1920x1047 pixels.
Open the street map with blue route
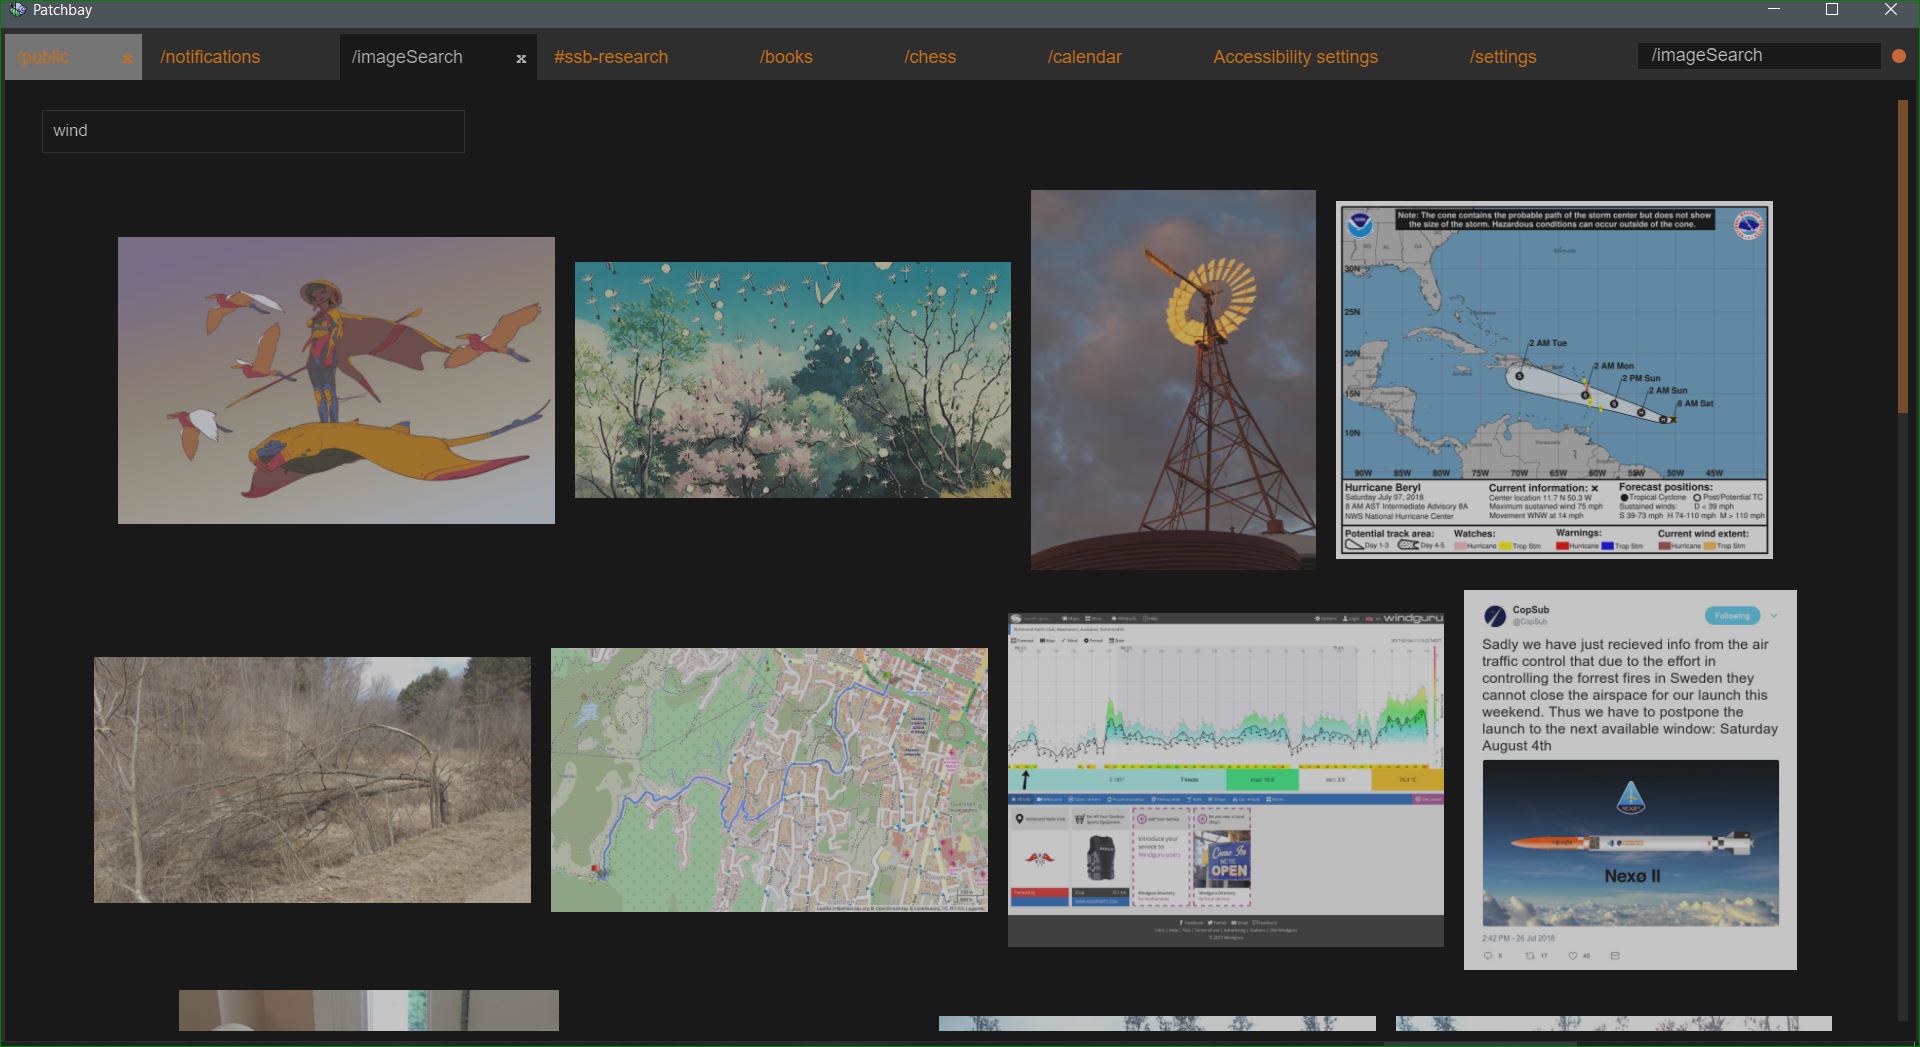pos(769,780)
